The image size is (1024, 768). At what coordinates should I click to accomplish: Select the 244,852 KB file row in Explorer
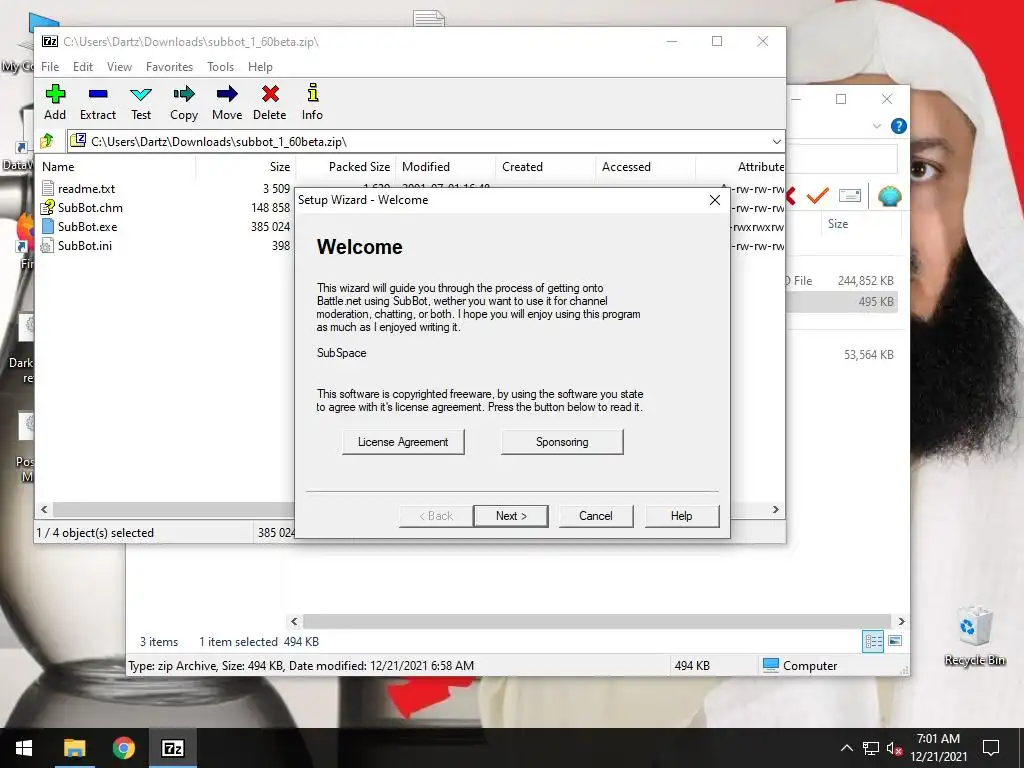pyautogui.click(x=843, y=281)
